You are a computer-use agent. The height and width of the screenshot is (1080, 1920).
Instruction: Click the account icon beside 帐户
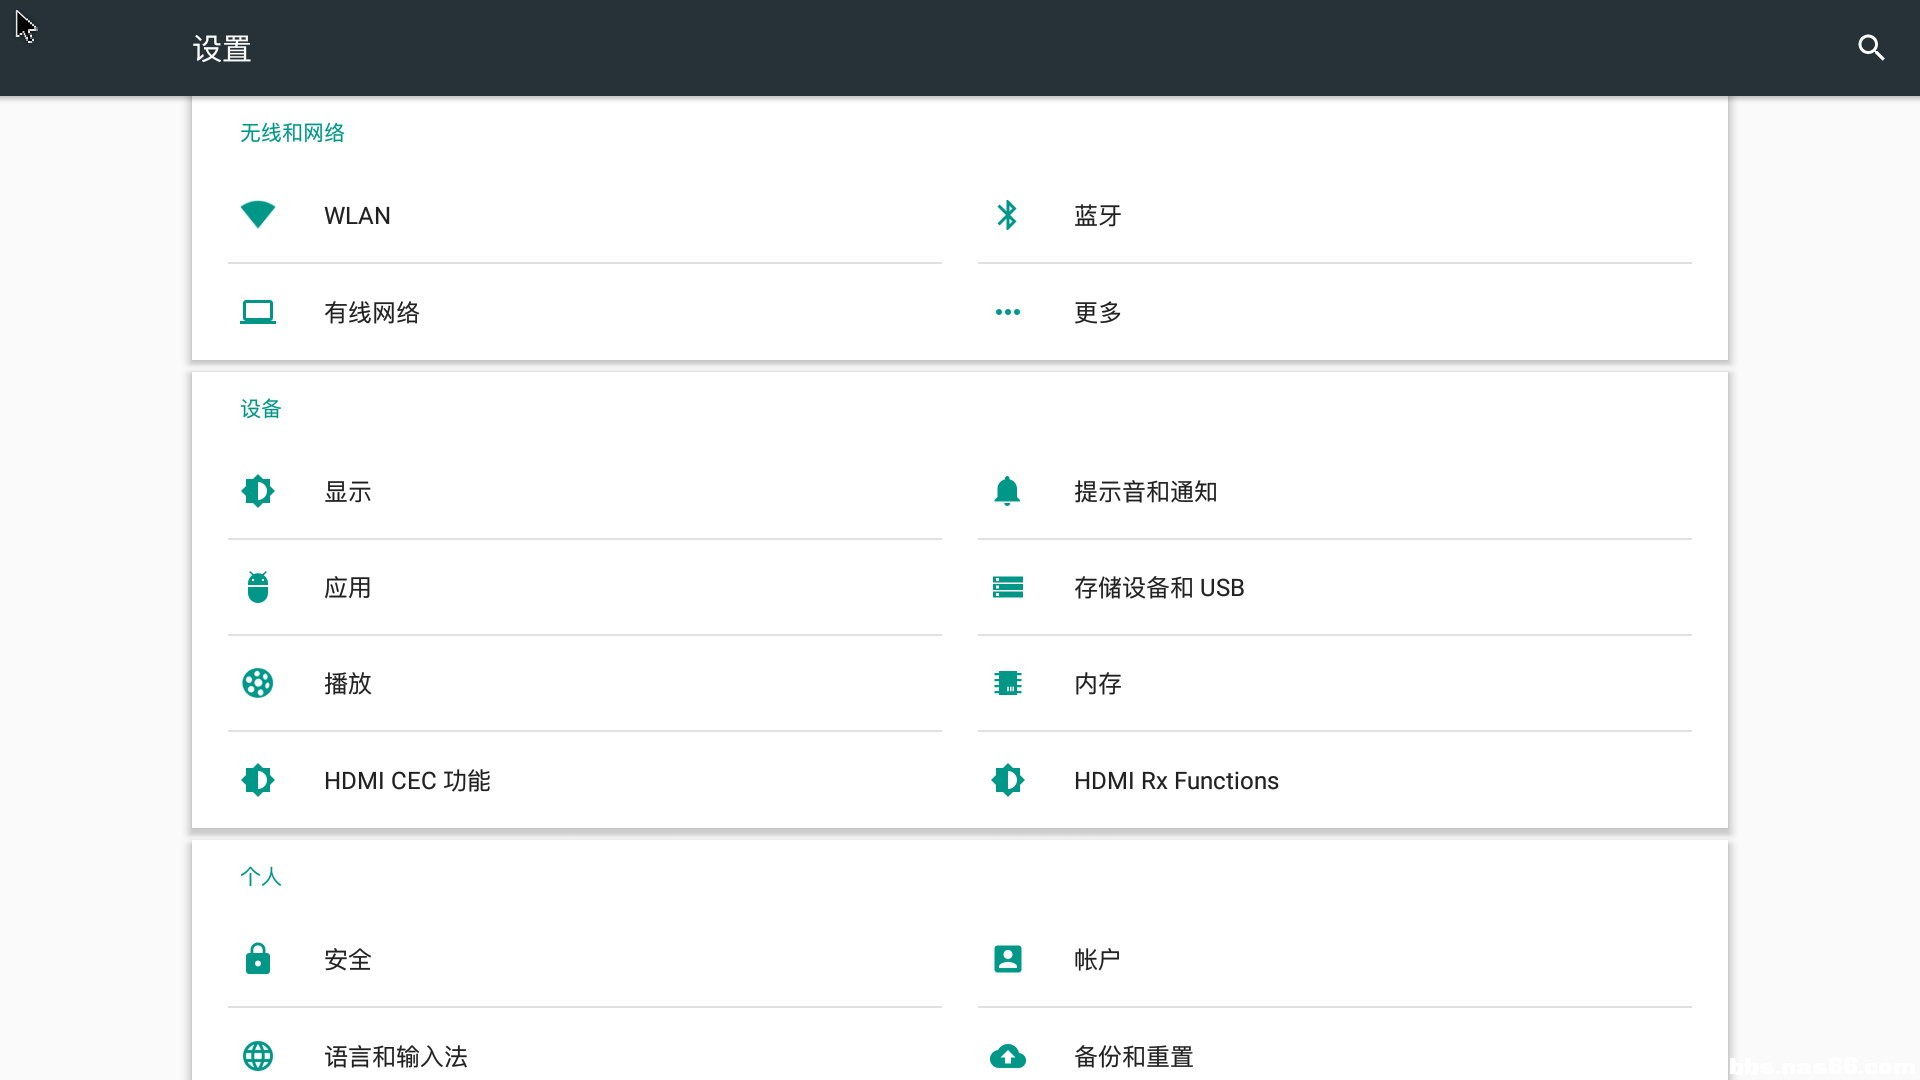(1008, 959)
